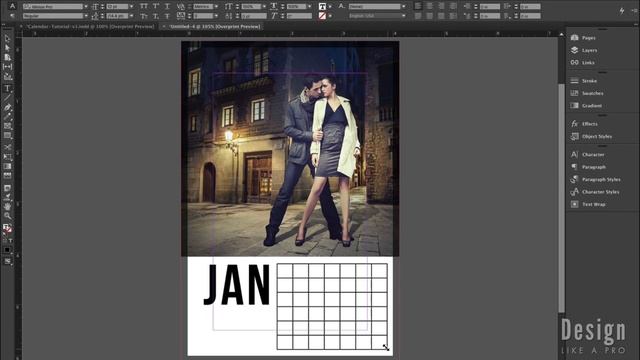640x360 pixels.
Task: Toggle Strikethrough formatting
Action: (167, 16)
